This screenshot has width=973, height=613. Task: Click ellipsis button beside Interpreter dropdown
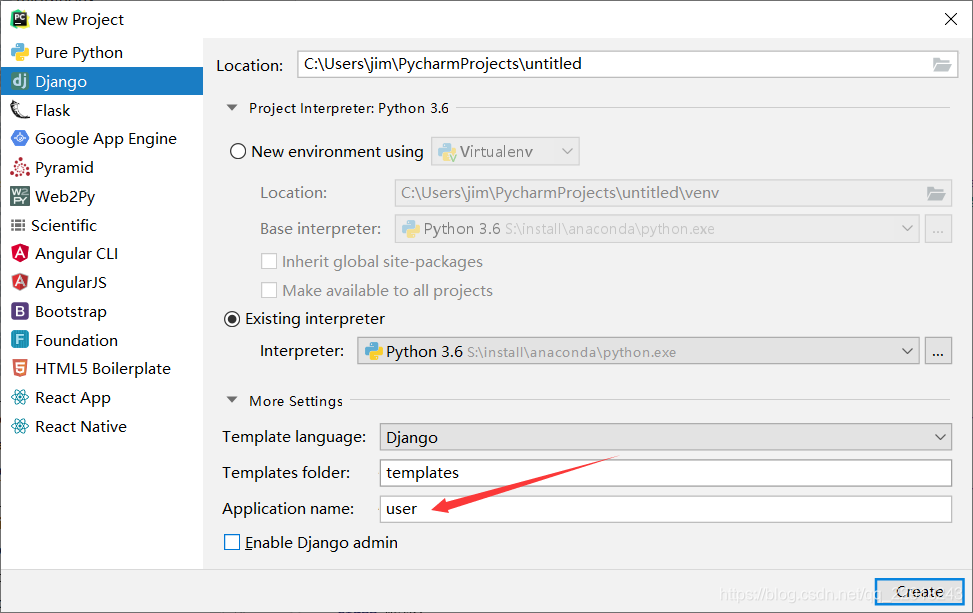(938, 351)
